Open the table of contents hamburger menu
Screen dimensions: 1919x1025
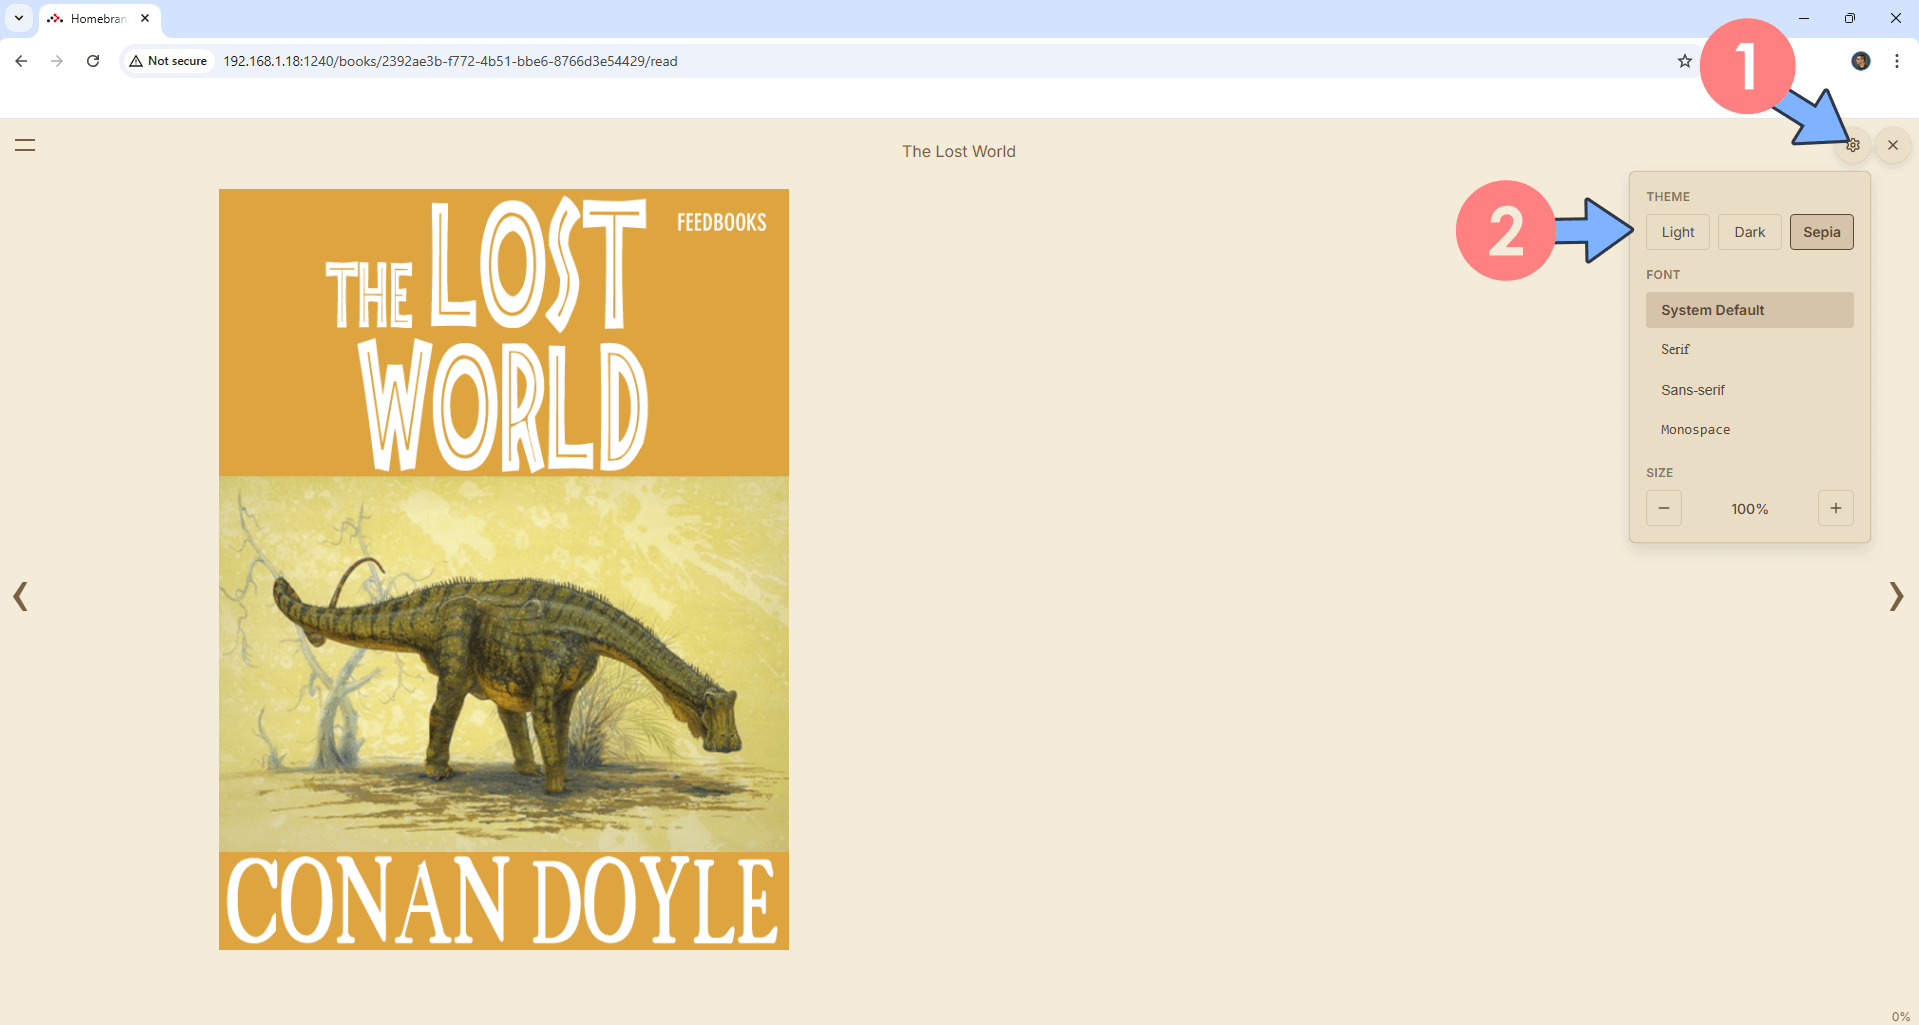(x=25, y=146)
